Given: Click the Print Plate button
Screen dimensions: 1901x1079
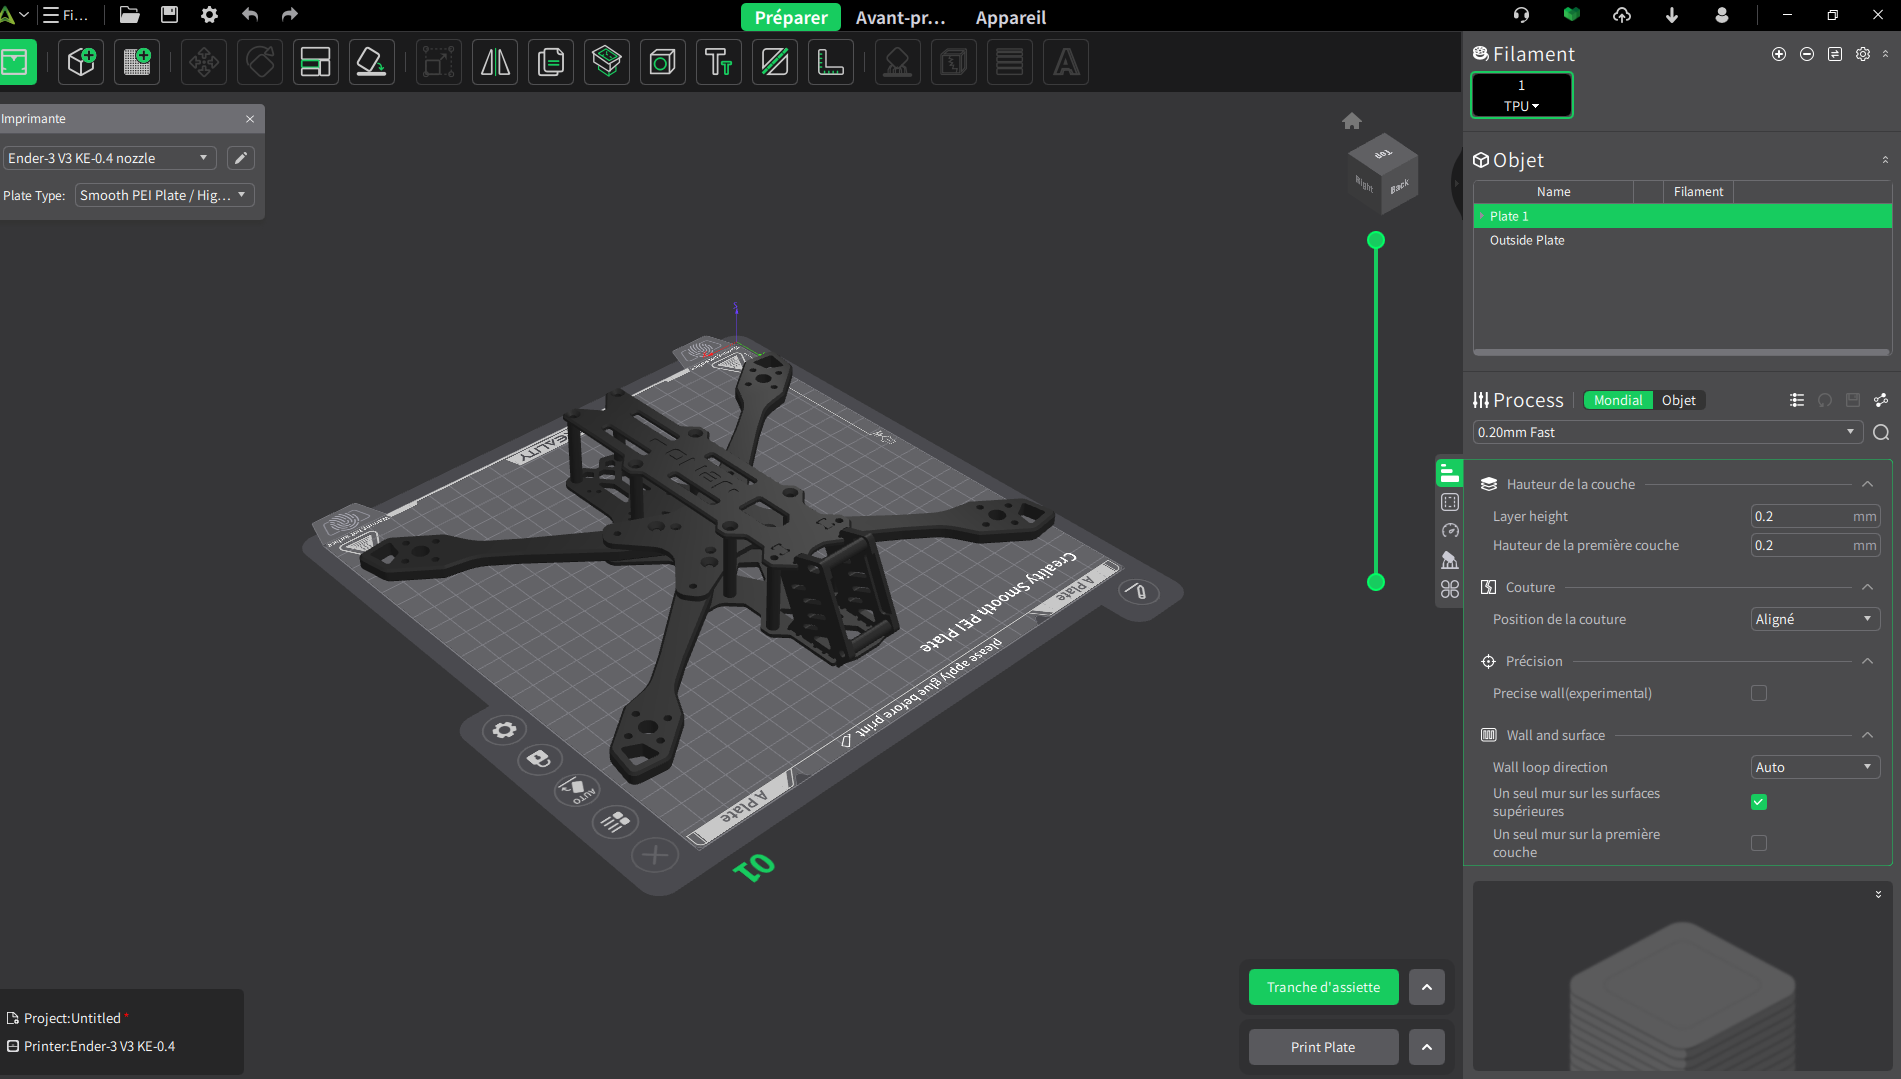Looking at the screenshot, I should click(1323, 1047).
